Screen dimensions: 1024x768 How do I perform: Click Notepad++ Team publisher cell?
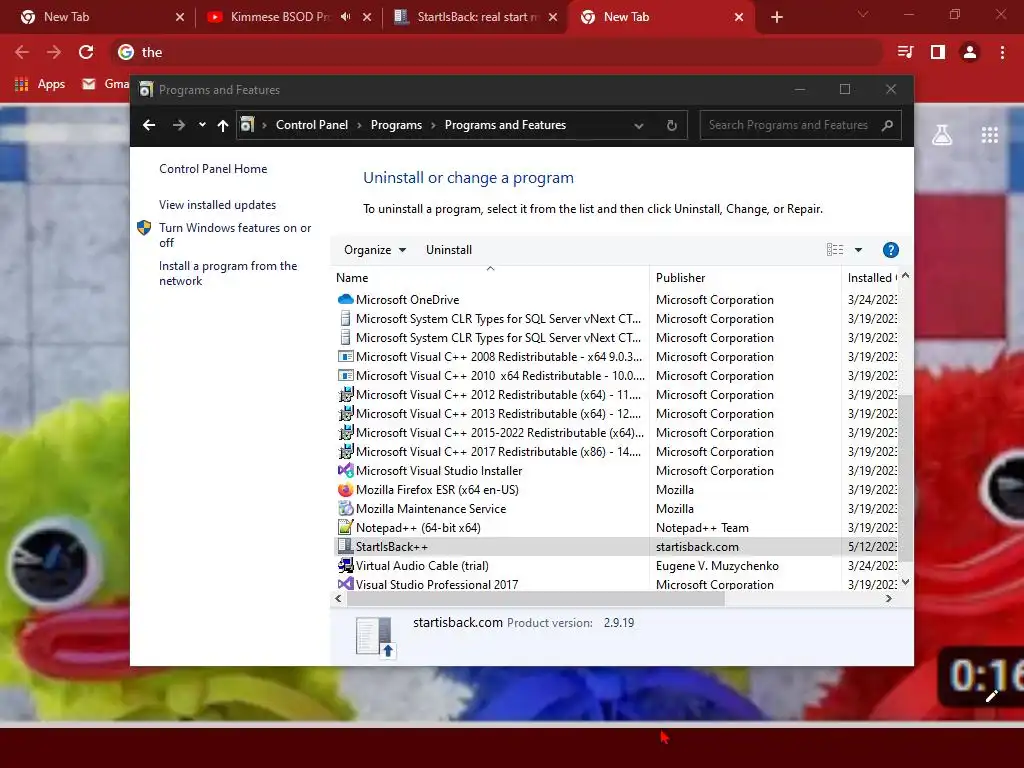tap(702, 528)
